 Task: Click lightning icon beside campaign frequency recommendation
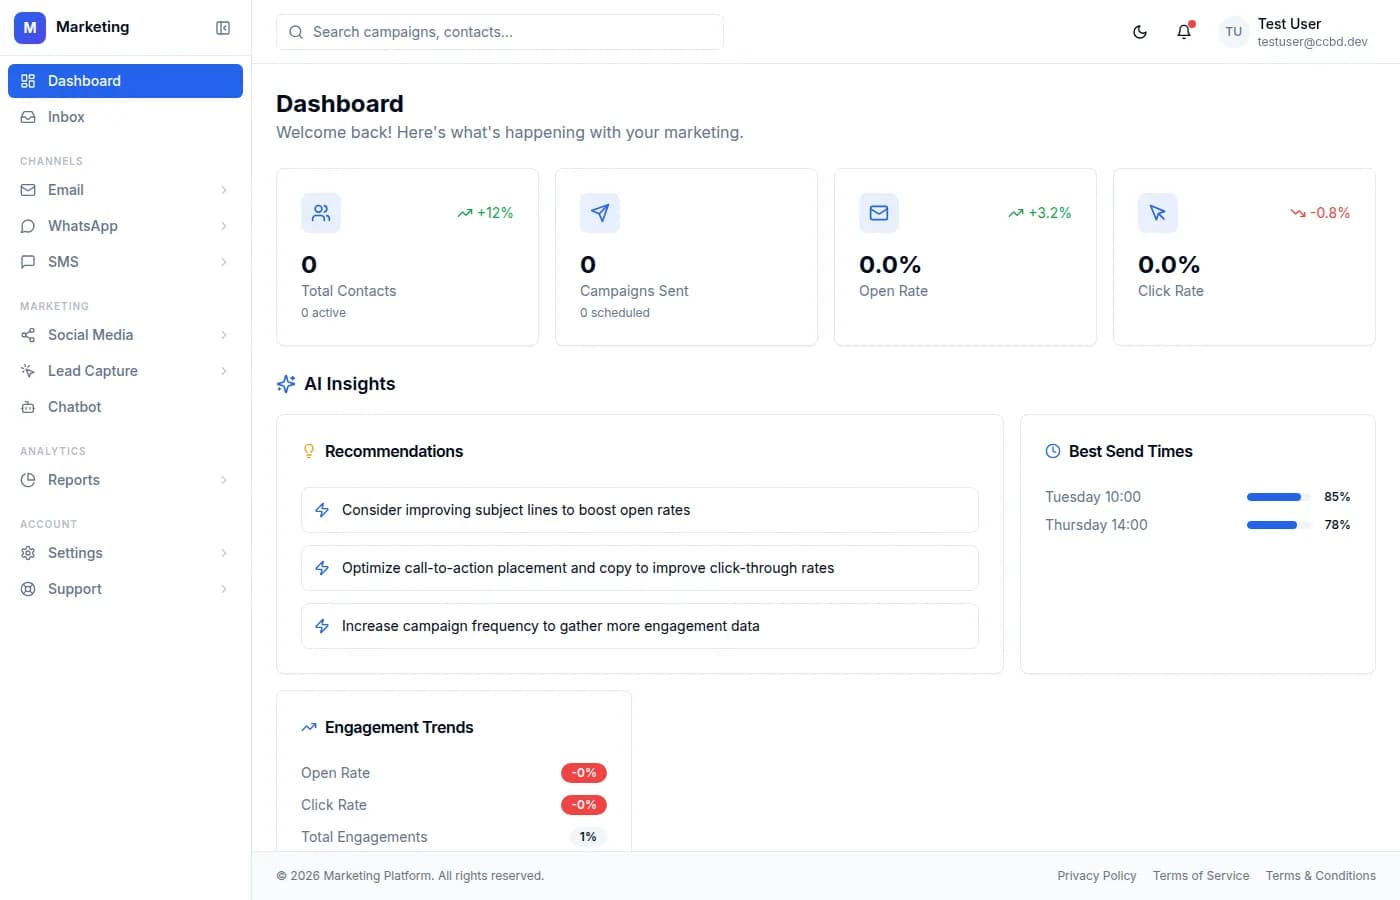[322, 626]
